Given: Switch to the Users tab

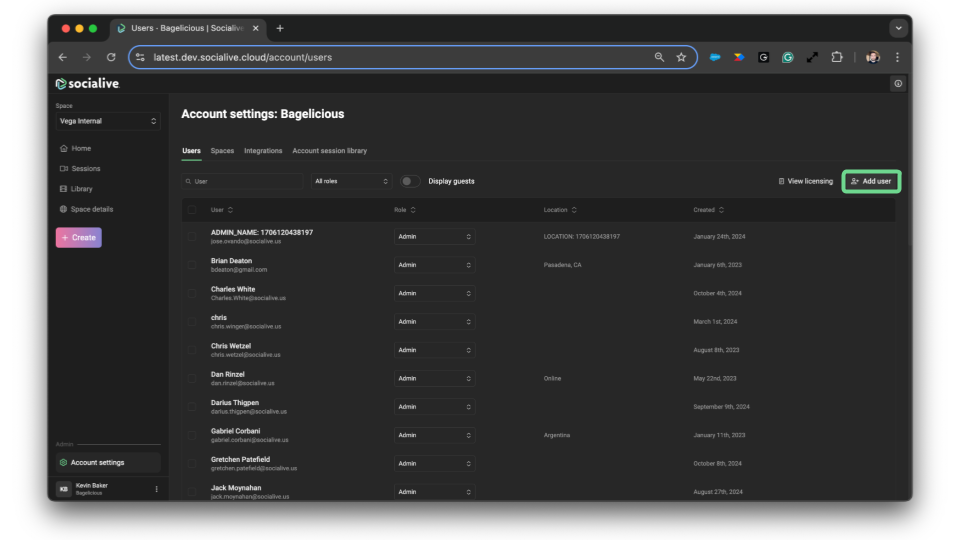Looking at the screenshot, I should click(191, 151).
